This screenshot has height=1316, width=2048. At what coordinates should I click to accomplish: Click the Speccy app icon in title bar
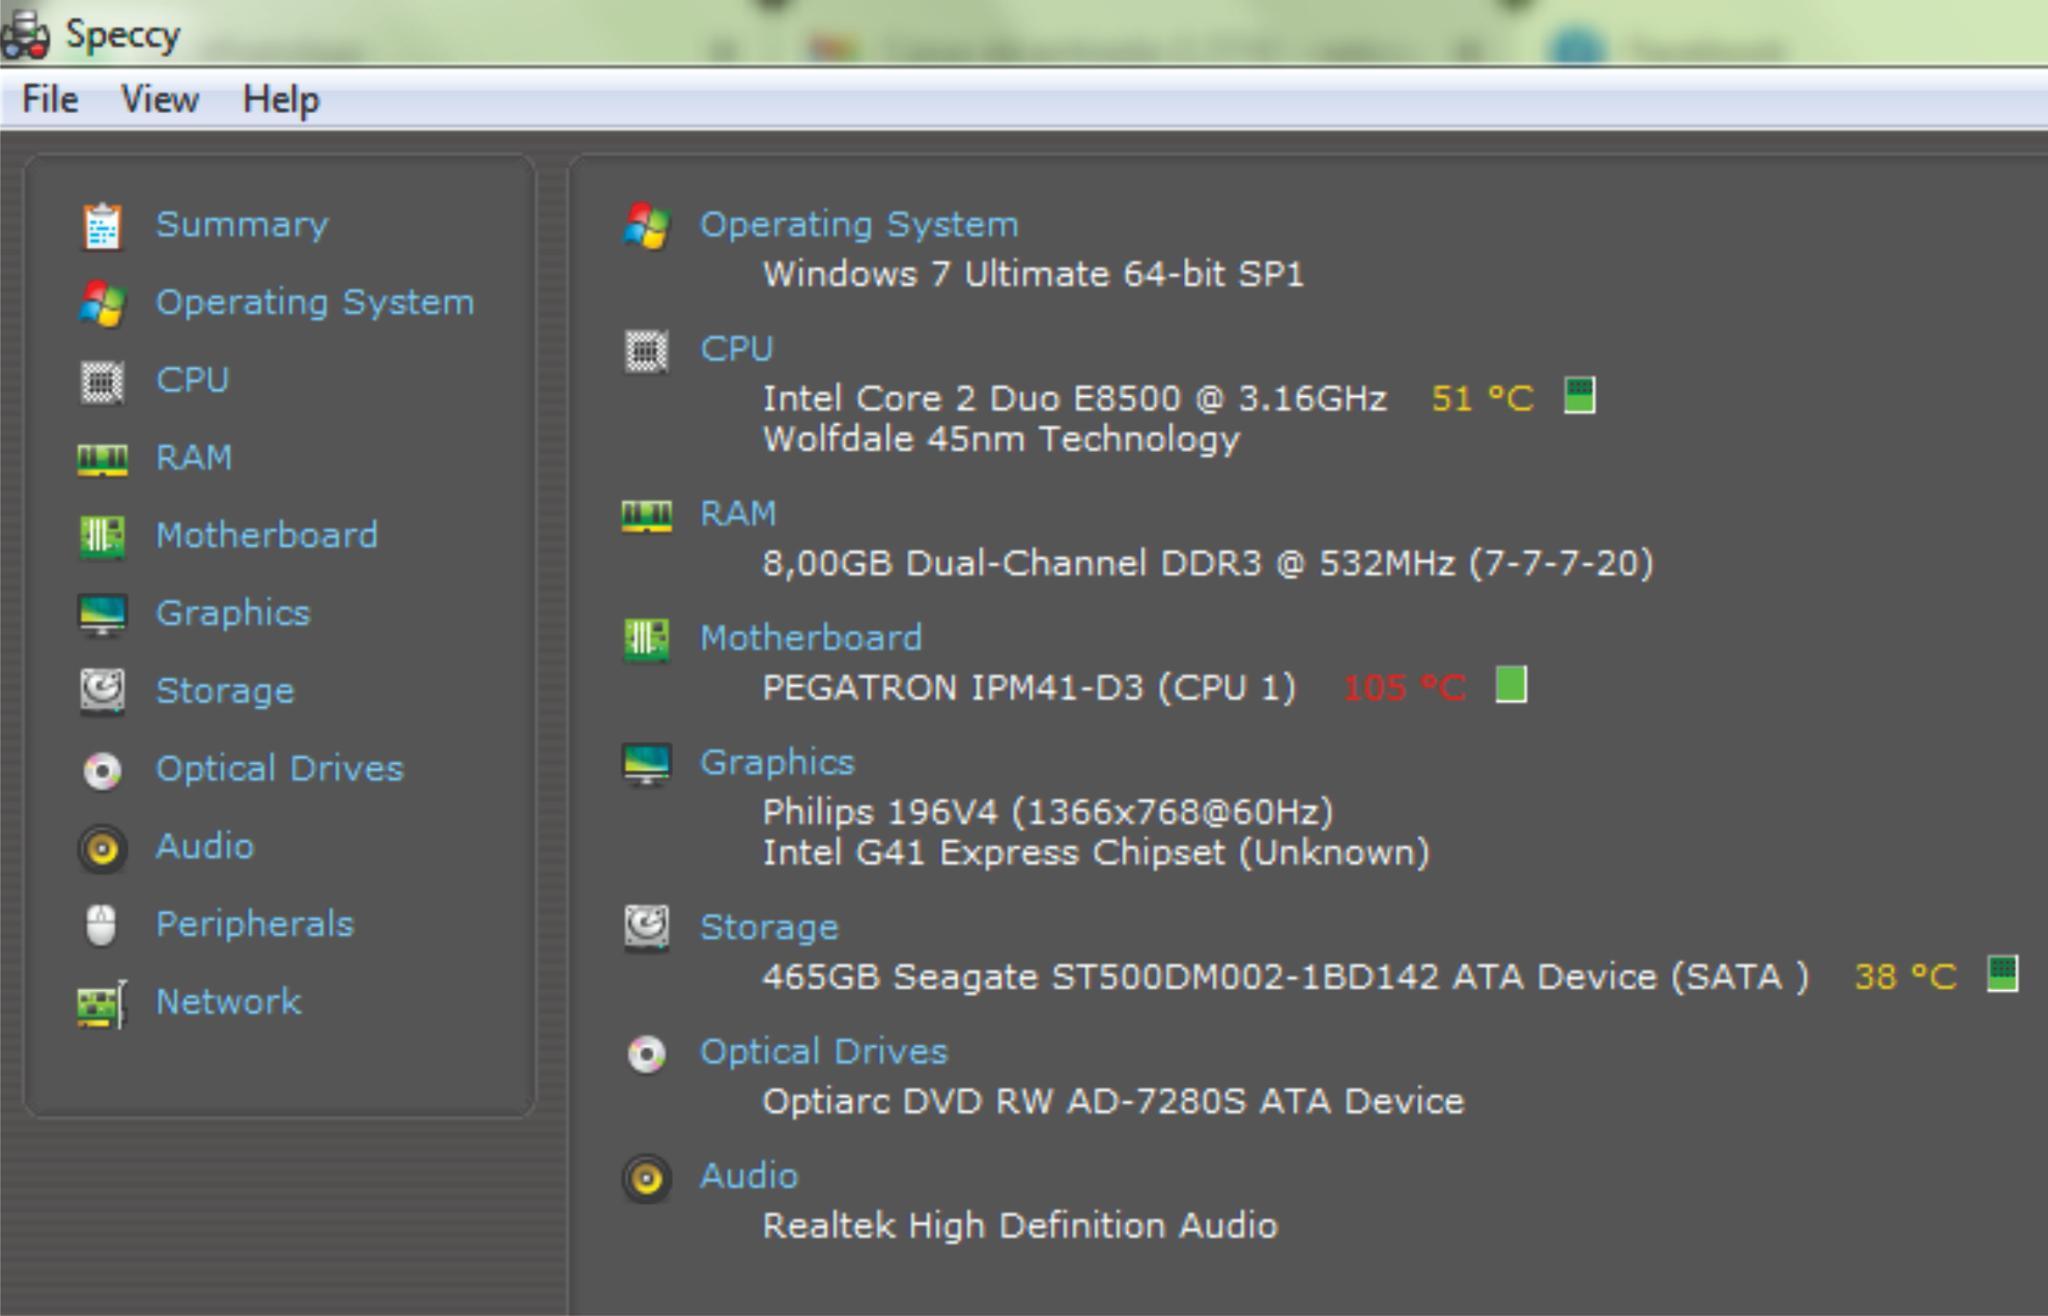point(25,34)
